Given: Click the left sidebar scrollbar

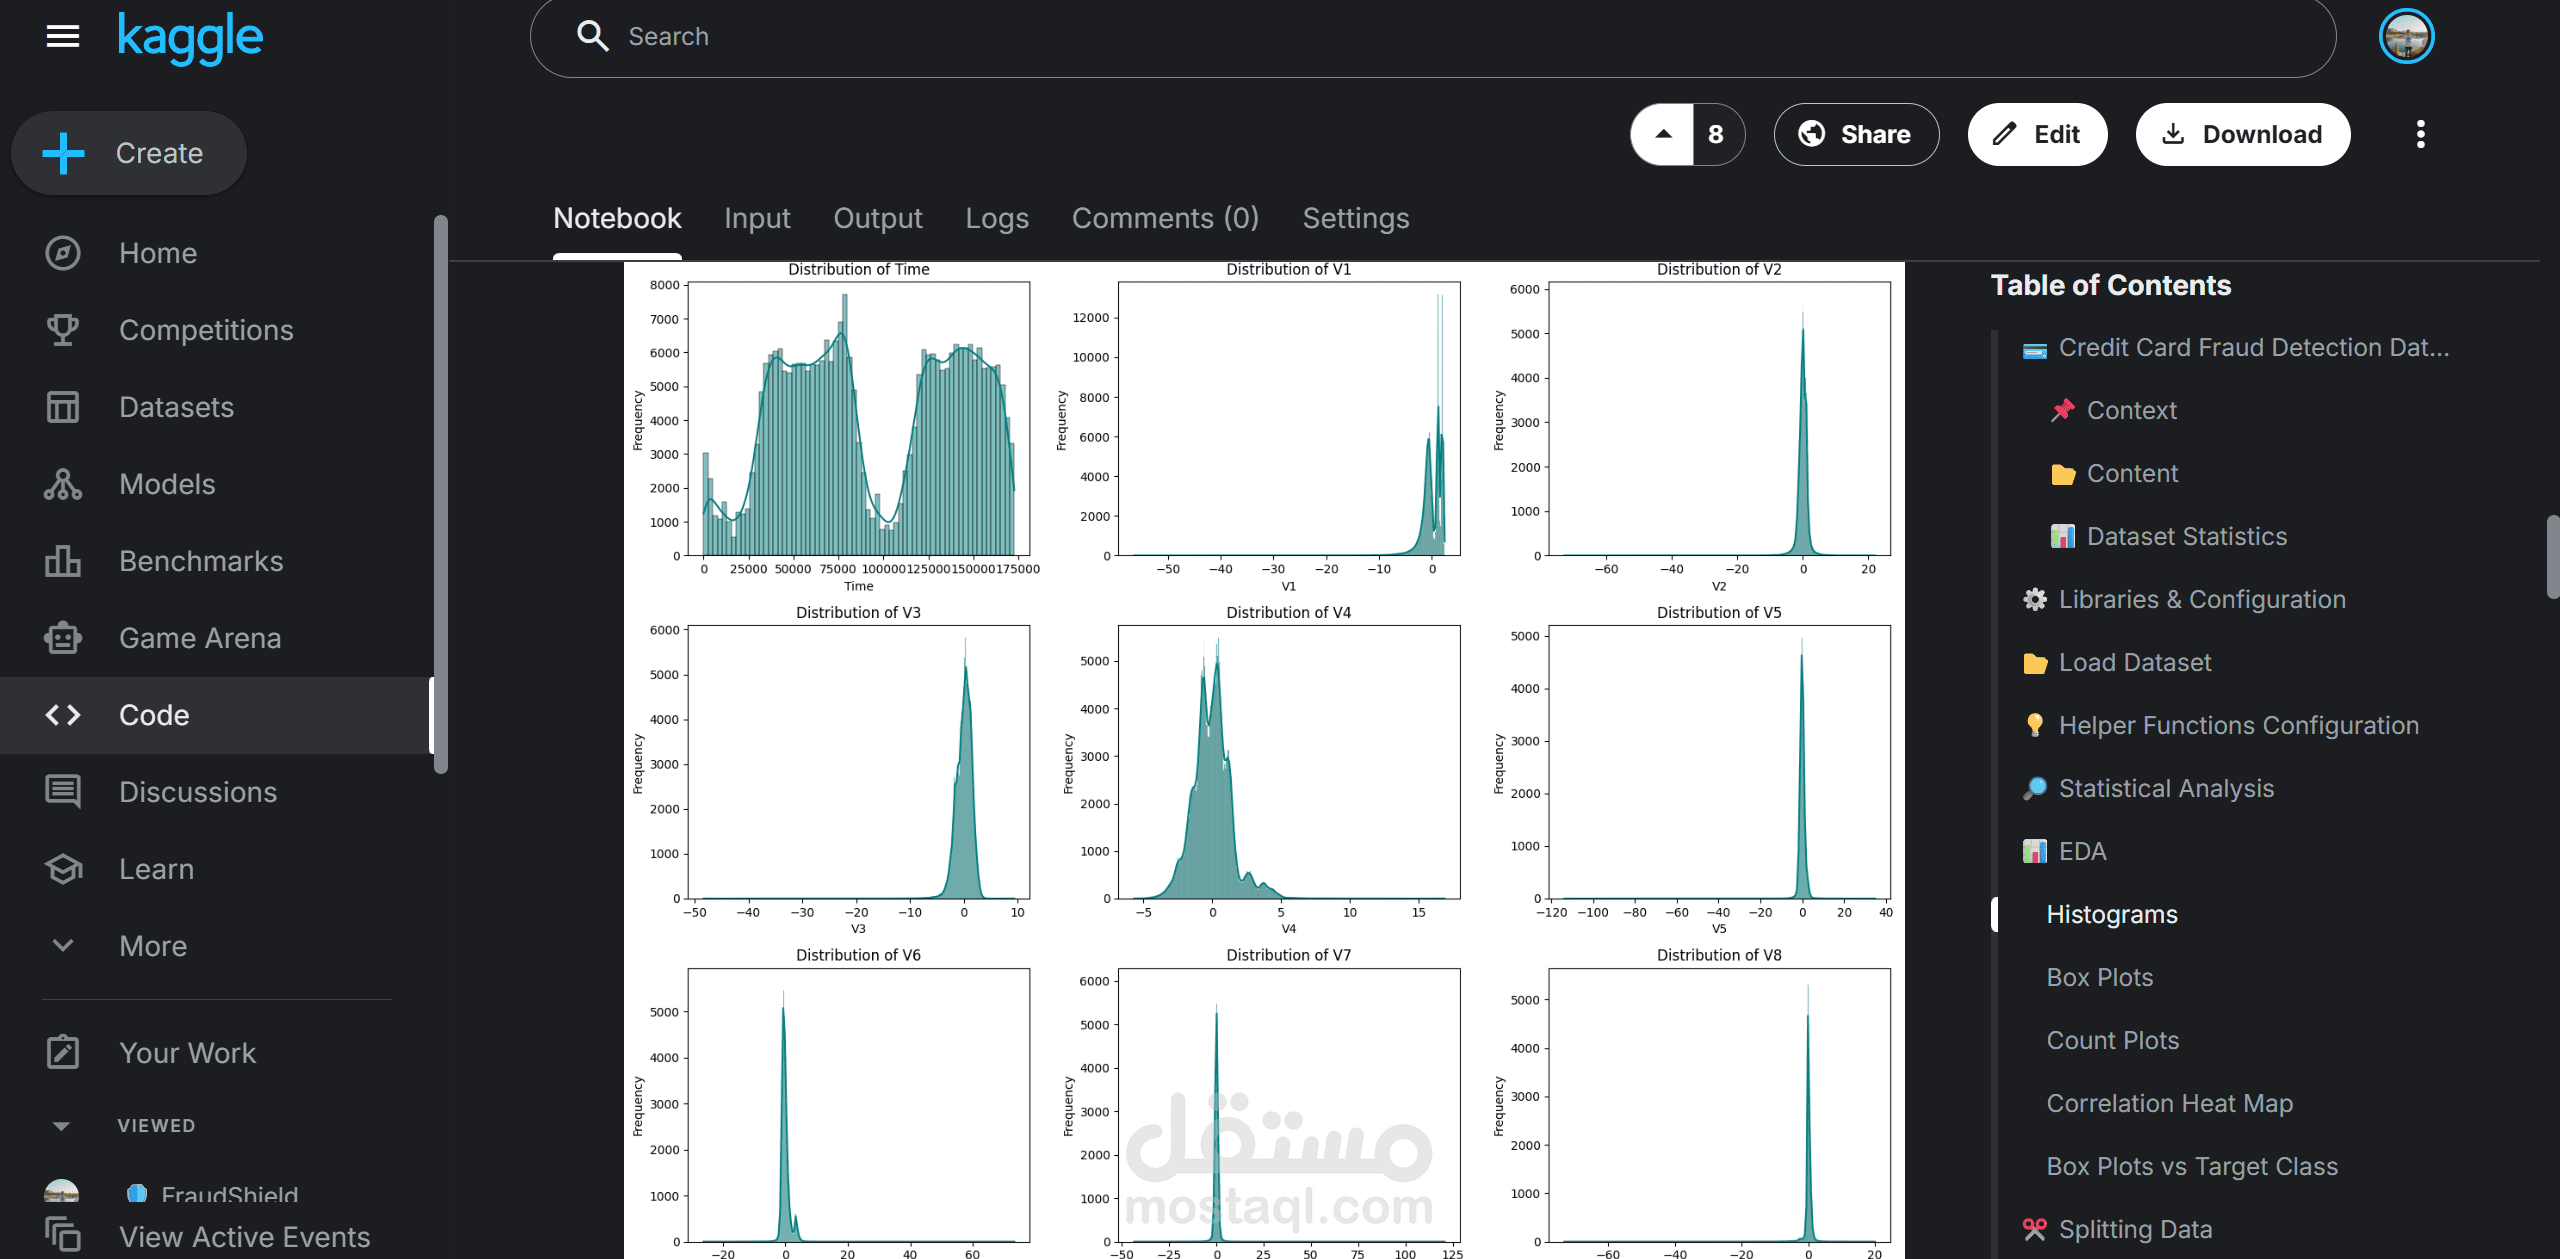Looking at the screenshot, I should 440,494.
